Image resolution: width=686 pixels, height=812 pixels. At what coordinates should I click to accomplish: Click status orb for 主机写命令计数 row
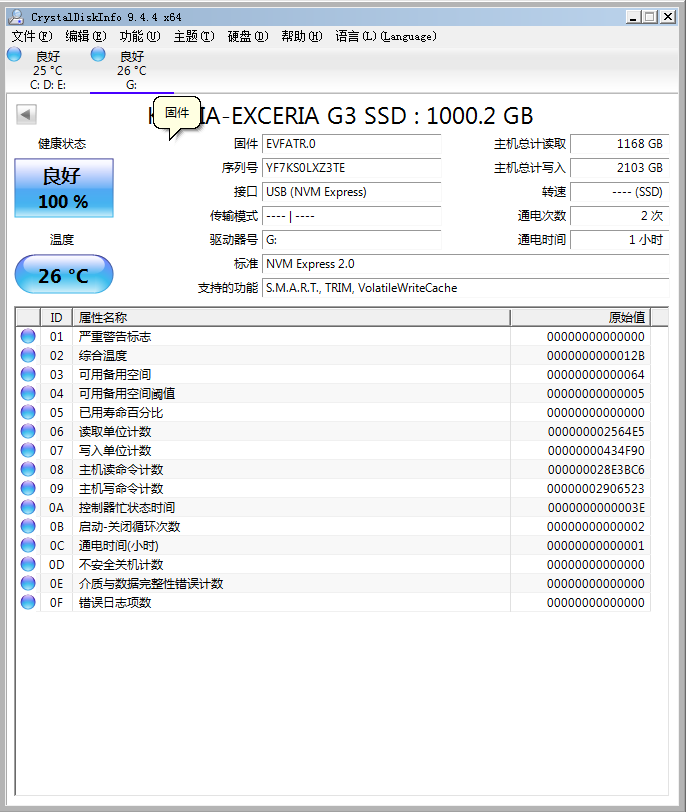[28, 488]
